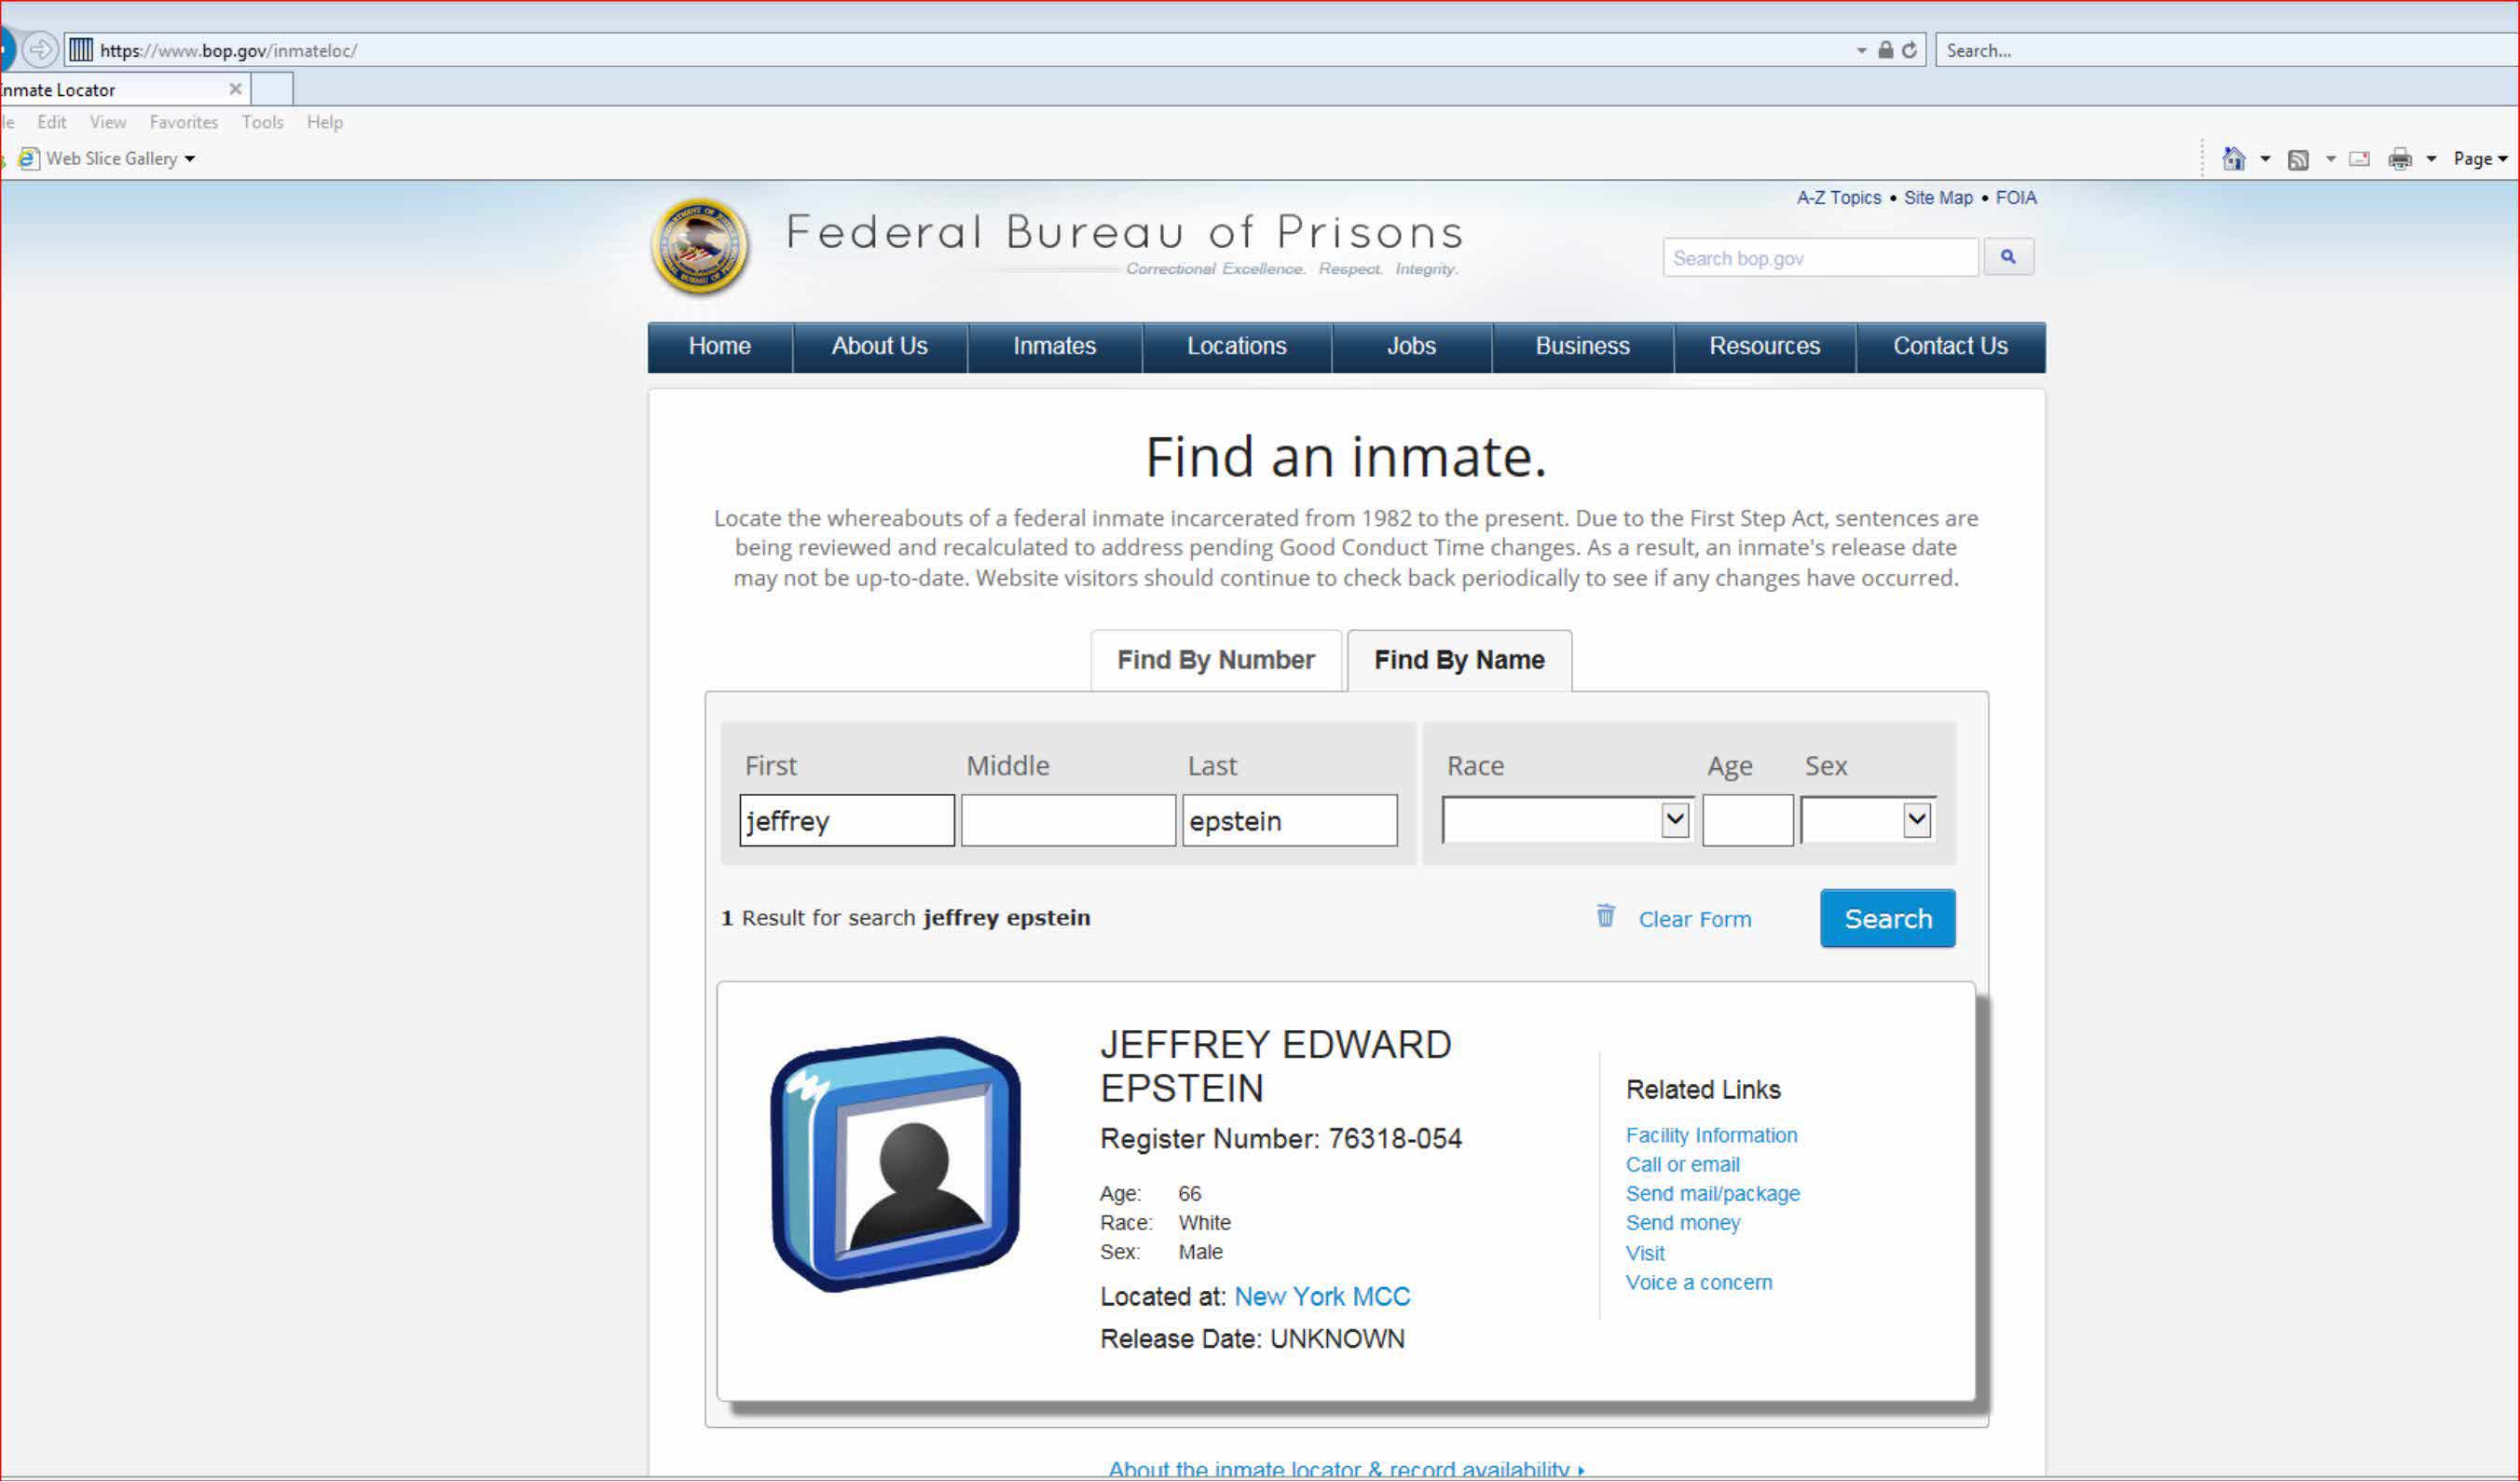Click the Print icon in toolbar

click(x=2399, y=159)
